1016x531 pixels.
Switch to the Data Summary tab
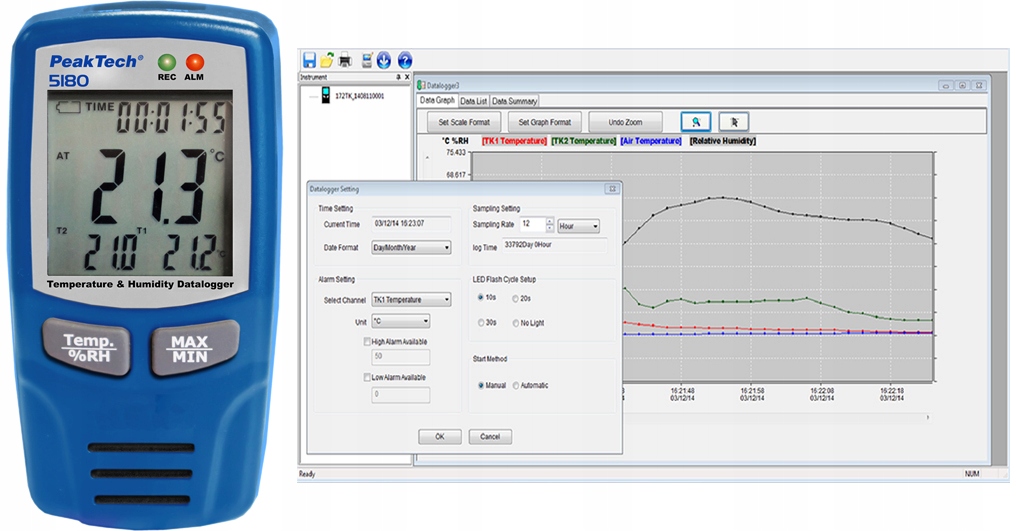click(x=514, y=101)
